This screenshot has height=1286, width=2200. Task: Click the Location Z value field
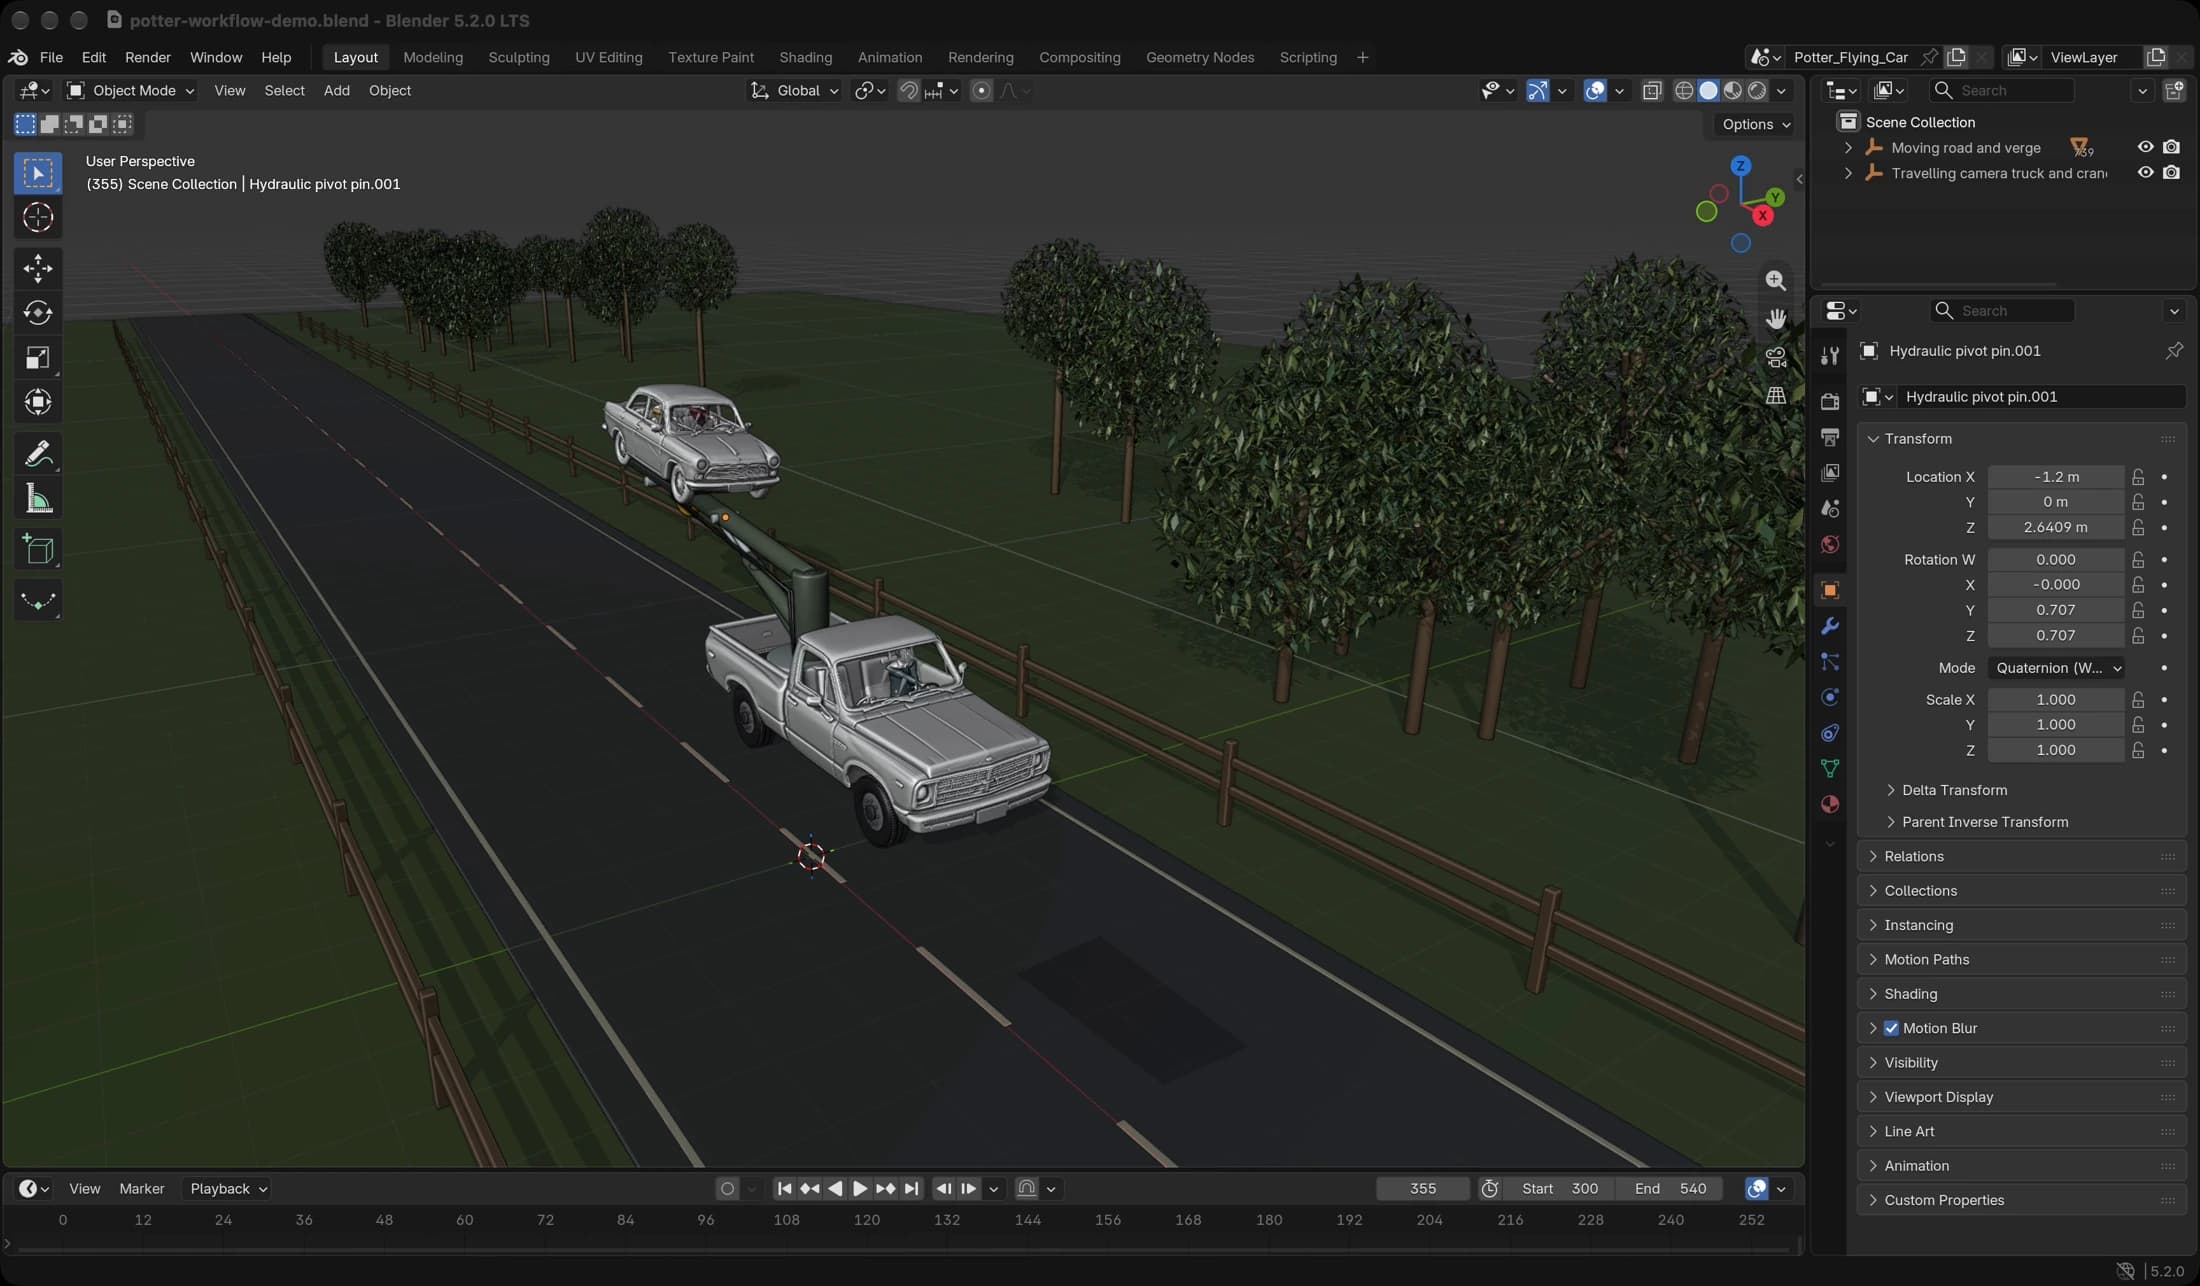[x=2055, y=527]
